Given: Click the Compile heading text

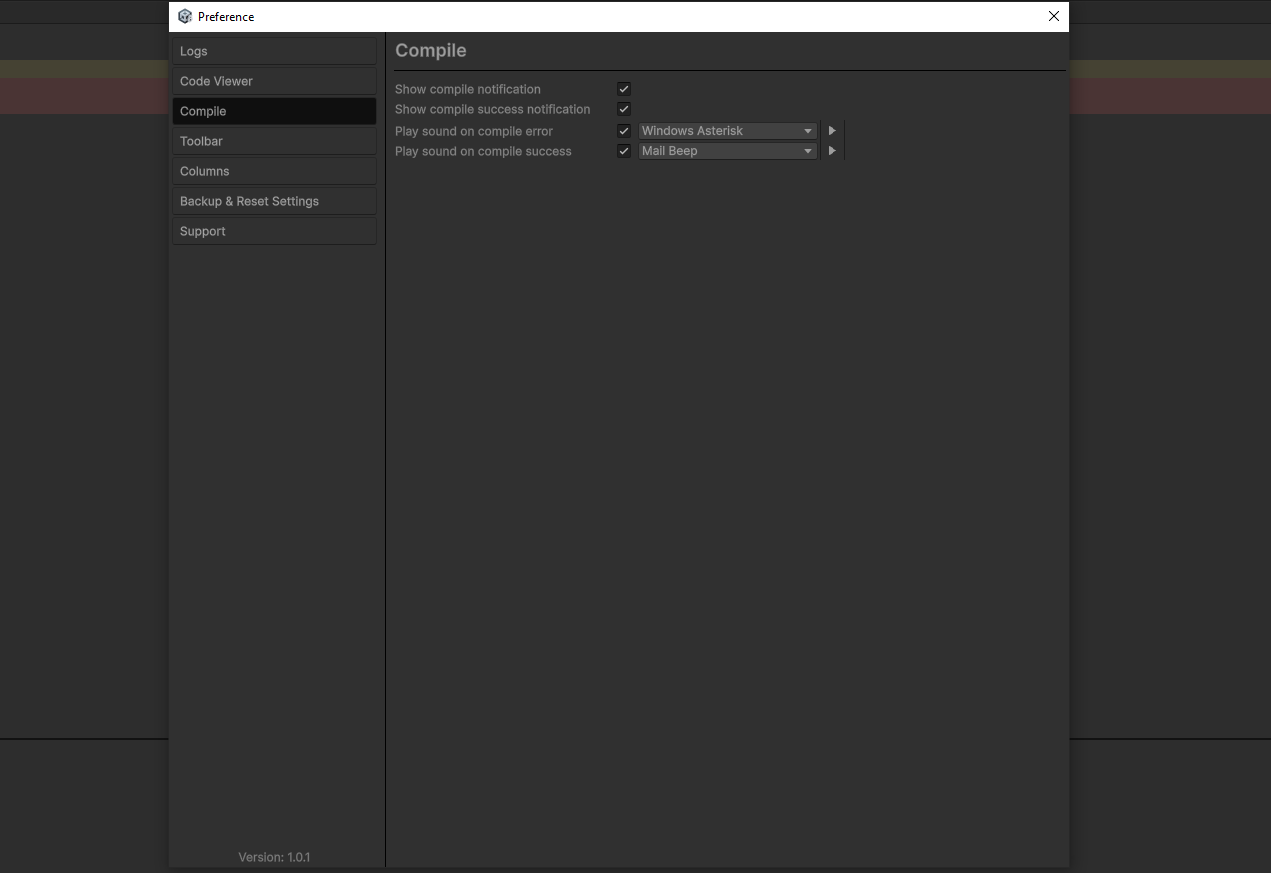Looking at the screenshot, I should 431,50.
